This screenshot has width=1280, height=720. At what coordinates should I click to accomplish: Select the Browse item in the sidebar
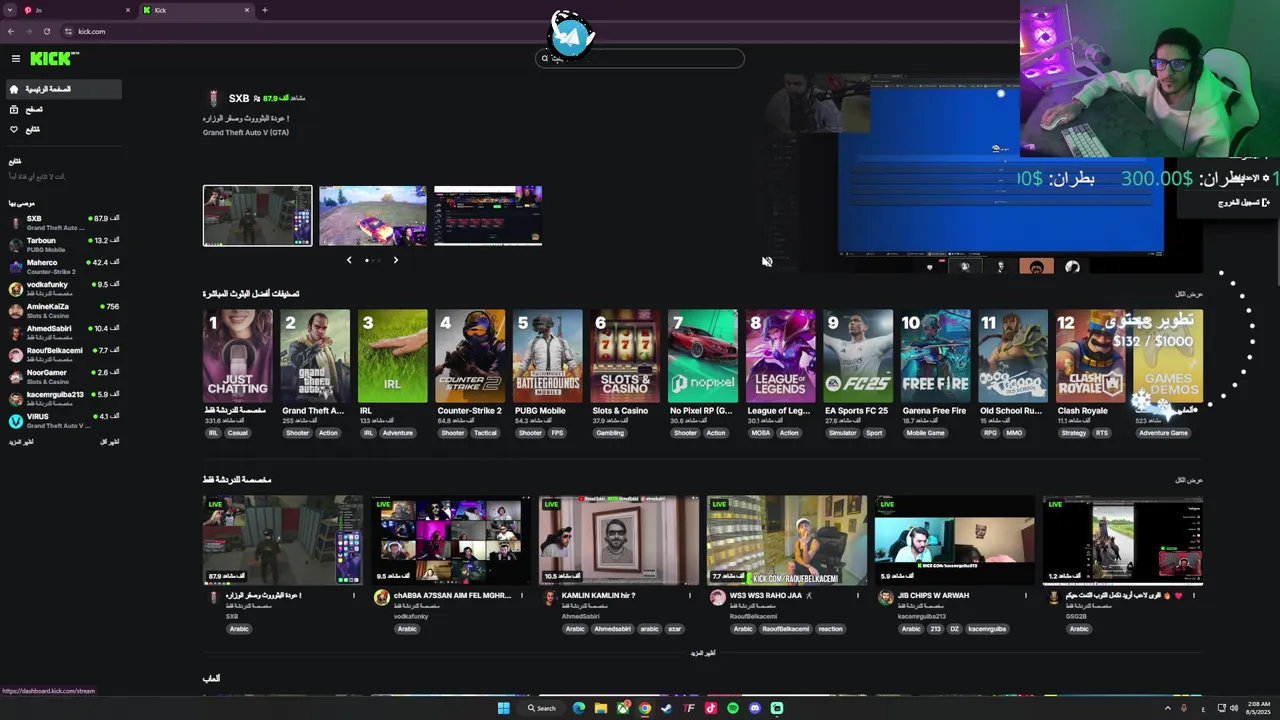click(x=64, y=109)
